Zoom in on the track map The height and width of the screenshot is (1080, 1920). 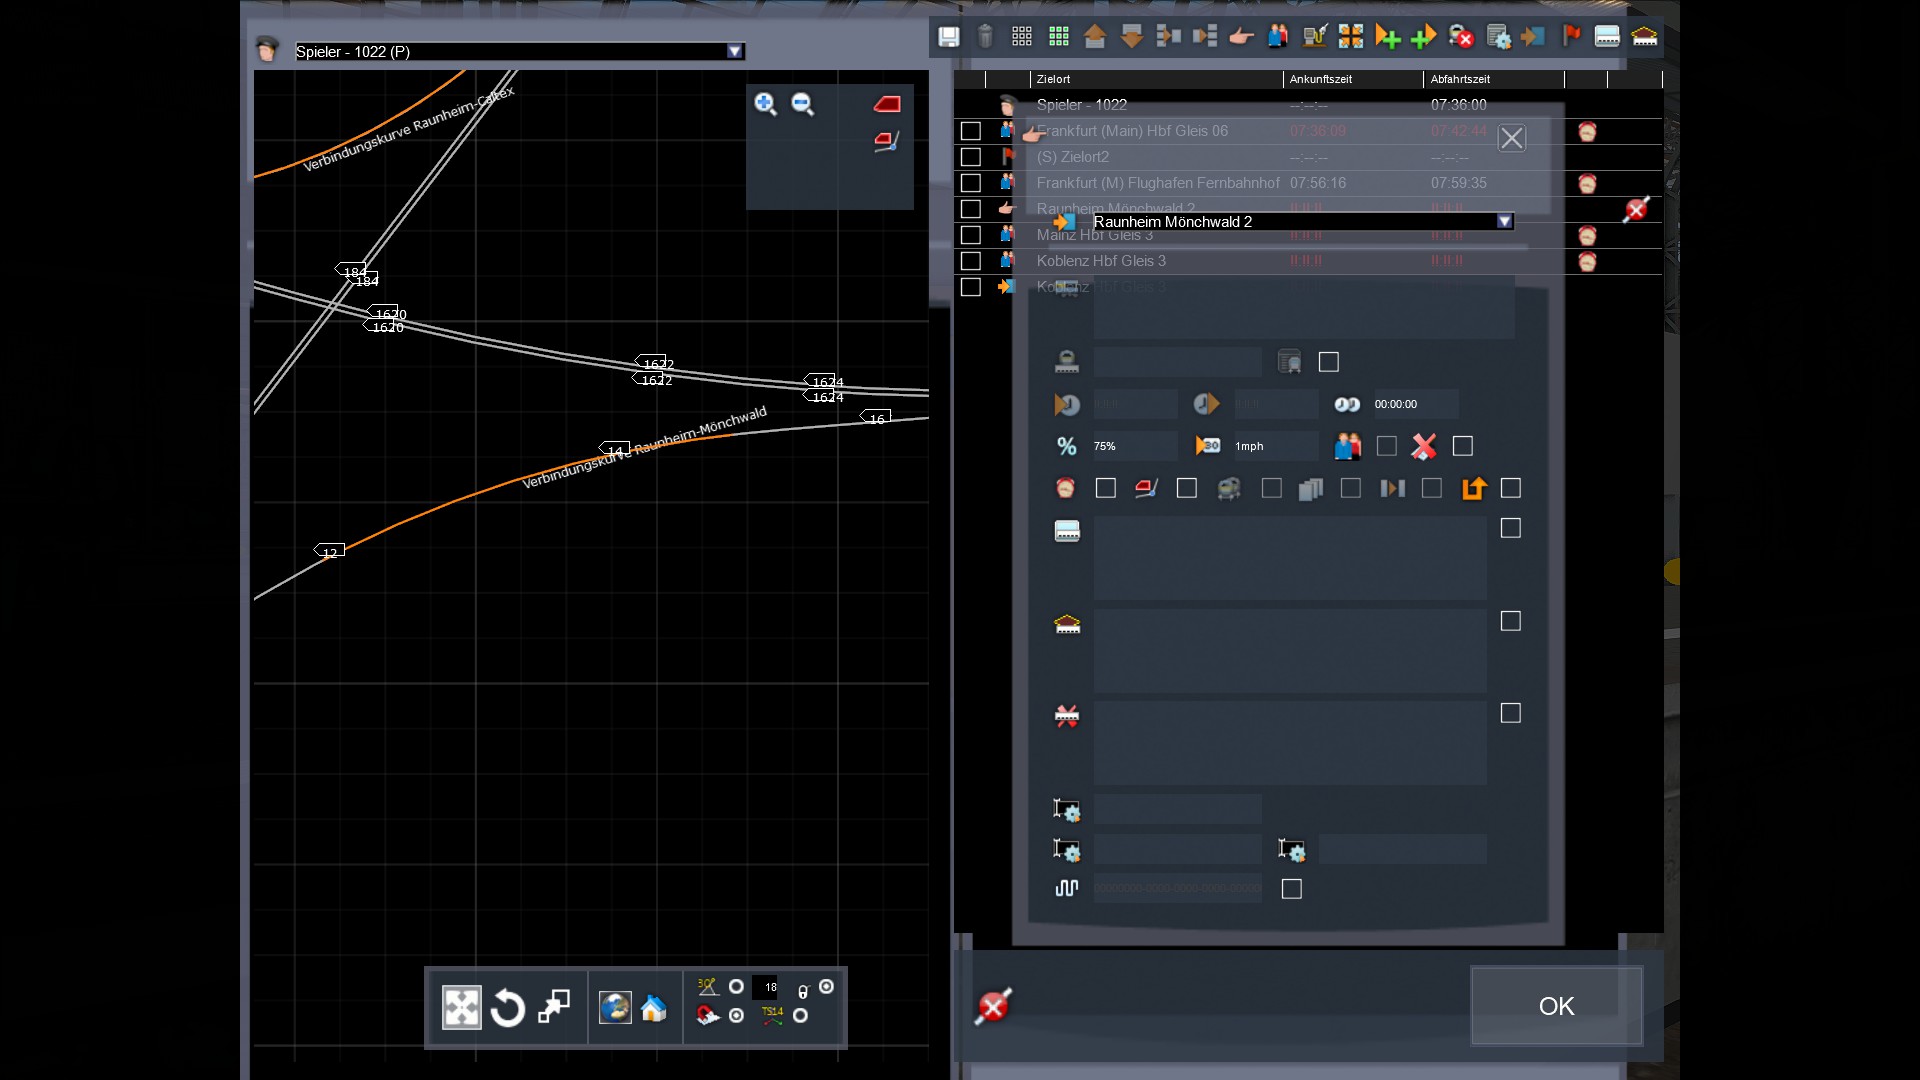pos(766,104)
